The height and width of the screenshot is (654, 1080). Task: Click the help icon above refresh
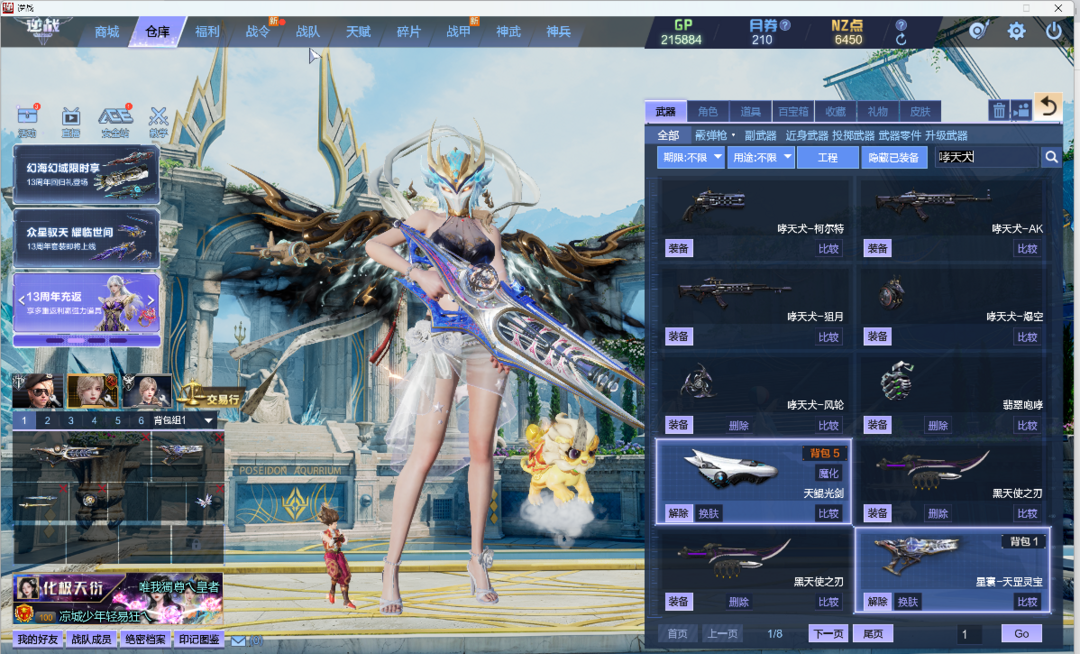click(x=901, y=25)
